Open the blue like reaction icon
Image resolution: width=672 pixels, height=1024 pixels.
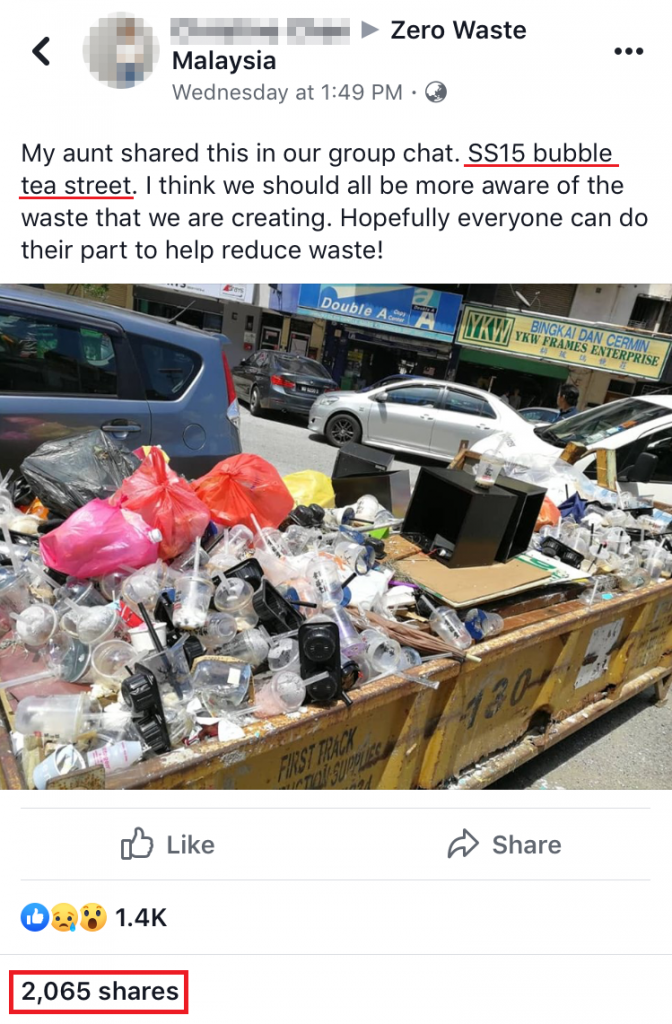pos(35,918)
